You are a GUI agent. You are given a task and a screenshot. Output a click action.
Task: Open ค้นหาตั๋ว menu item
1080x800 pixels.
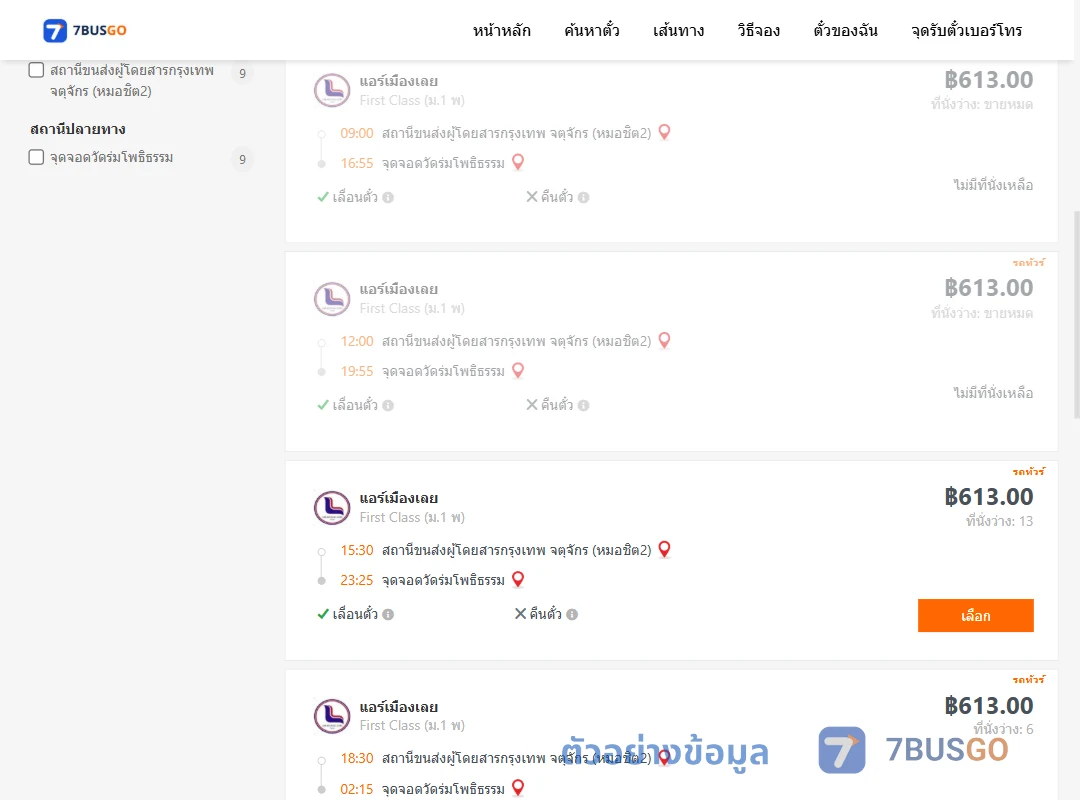coord(592,30)
